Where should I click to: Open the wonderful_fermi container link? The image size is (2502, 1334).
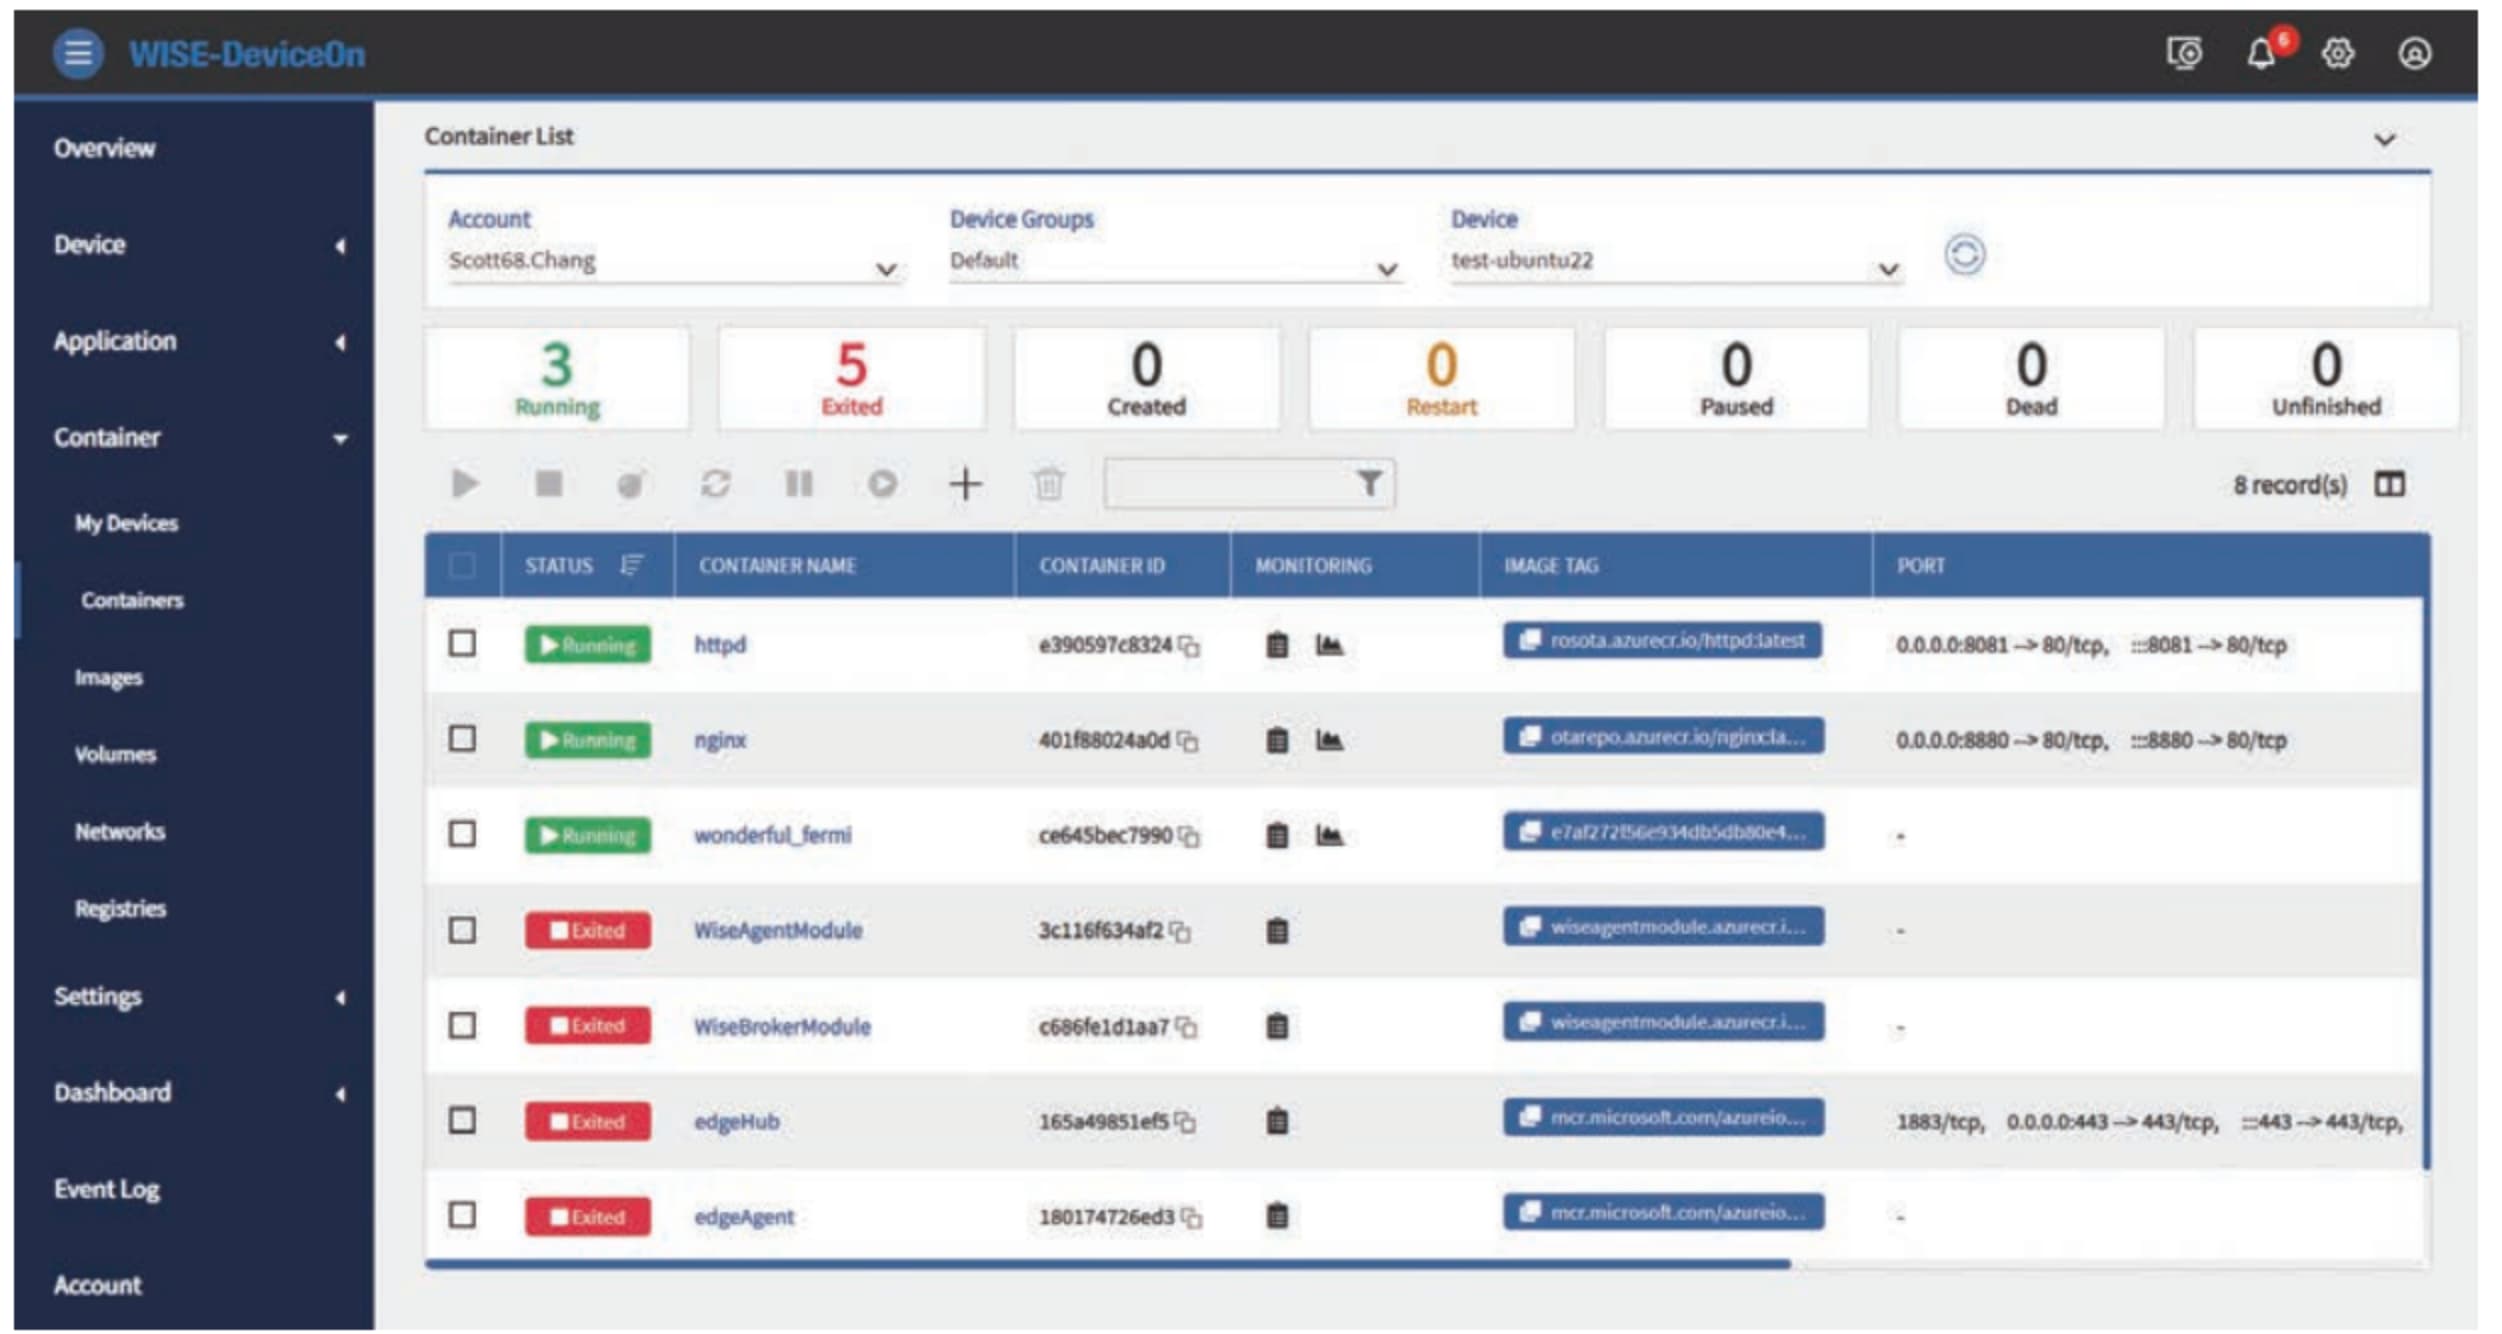coord(772,835)
